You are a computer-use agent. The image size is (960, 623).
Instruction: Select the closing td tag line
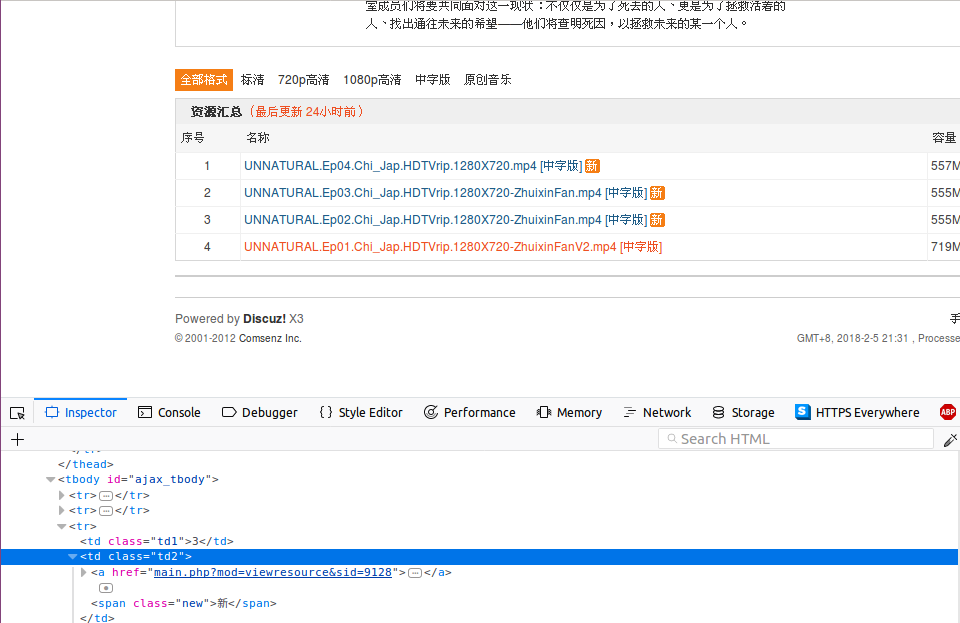(97, 617)
